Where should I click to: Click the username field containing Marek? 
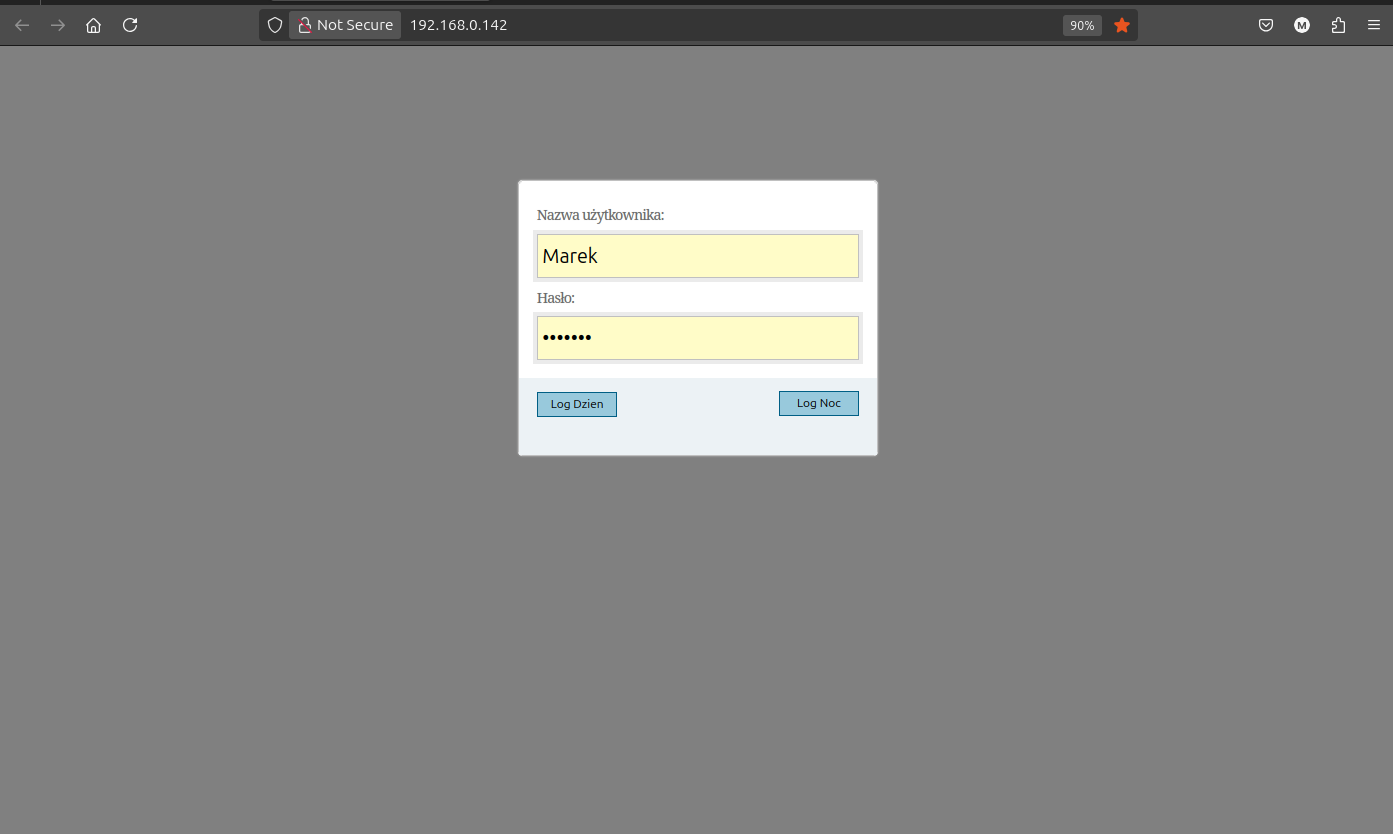(697, 256)
